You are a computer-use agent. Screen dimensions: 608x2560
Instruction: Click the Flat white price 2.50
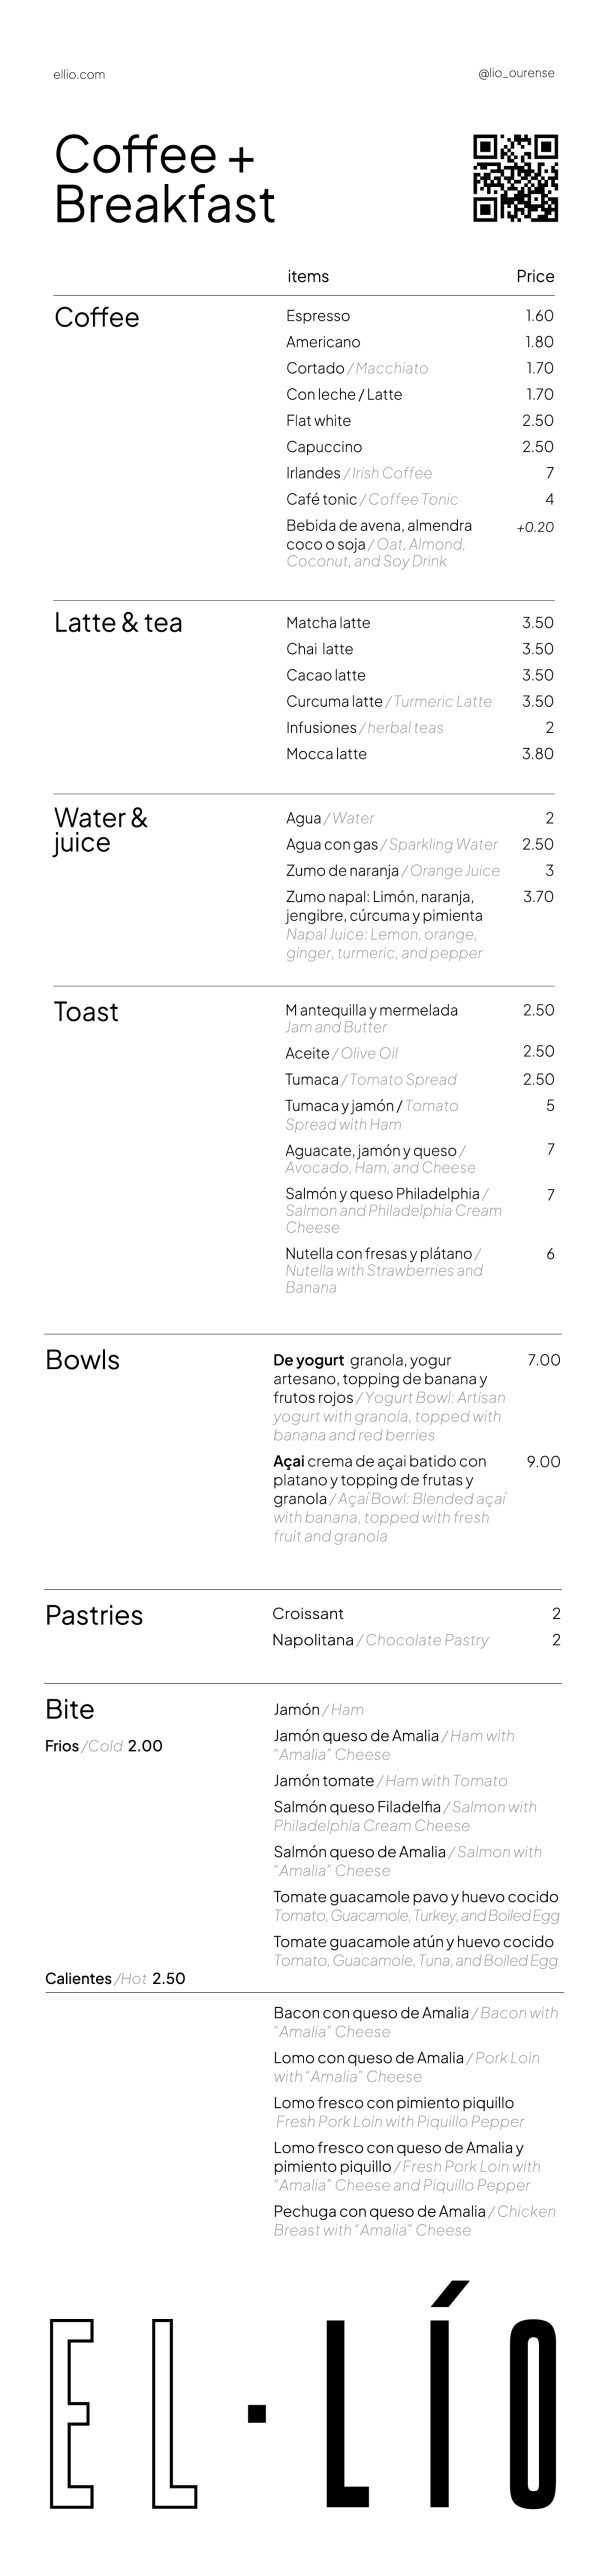tap(537, 421)
